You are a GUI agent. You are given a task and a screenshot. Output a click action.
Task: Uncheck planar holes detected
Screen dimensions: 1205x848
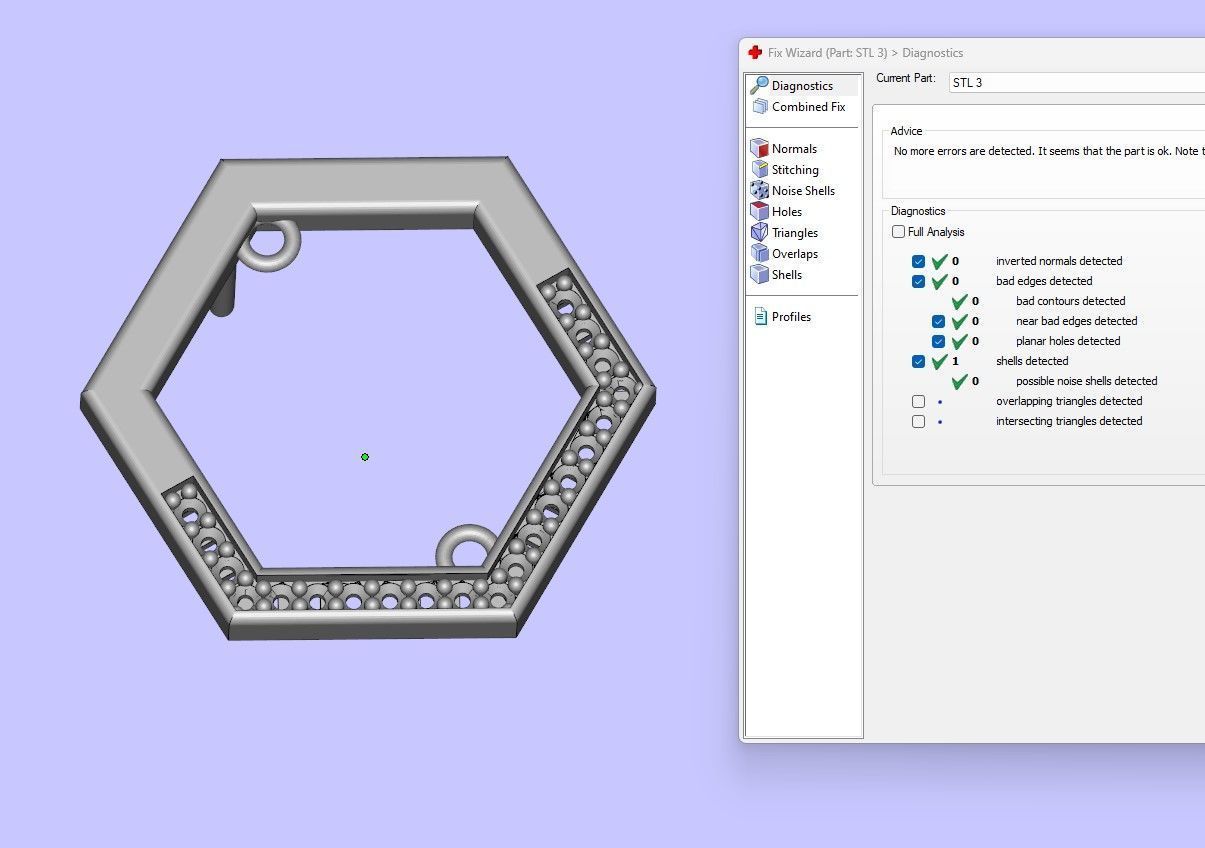point(939,342)
